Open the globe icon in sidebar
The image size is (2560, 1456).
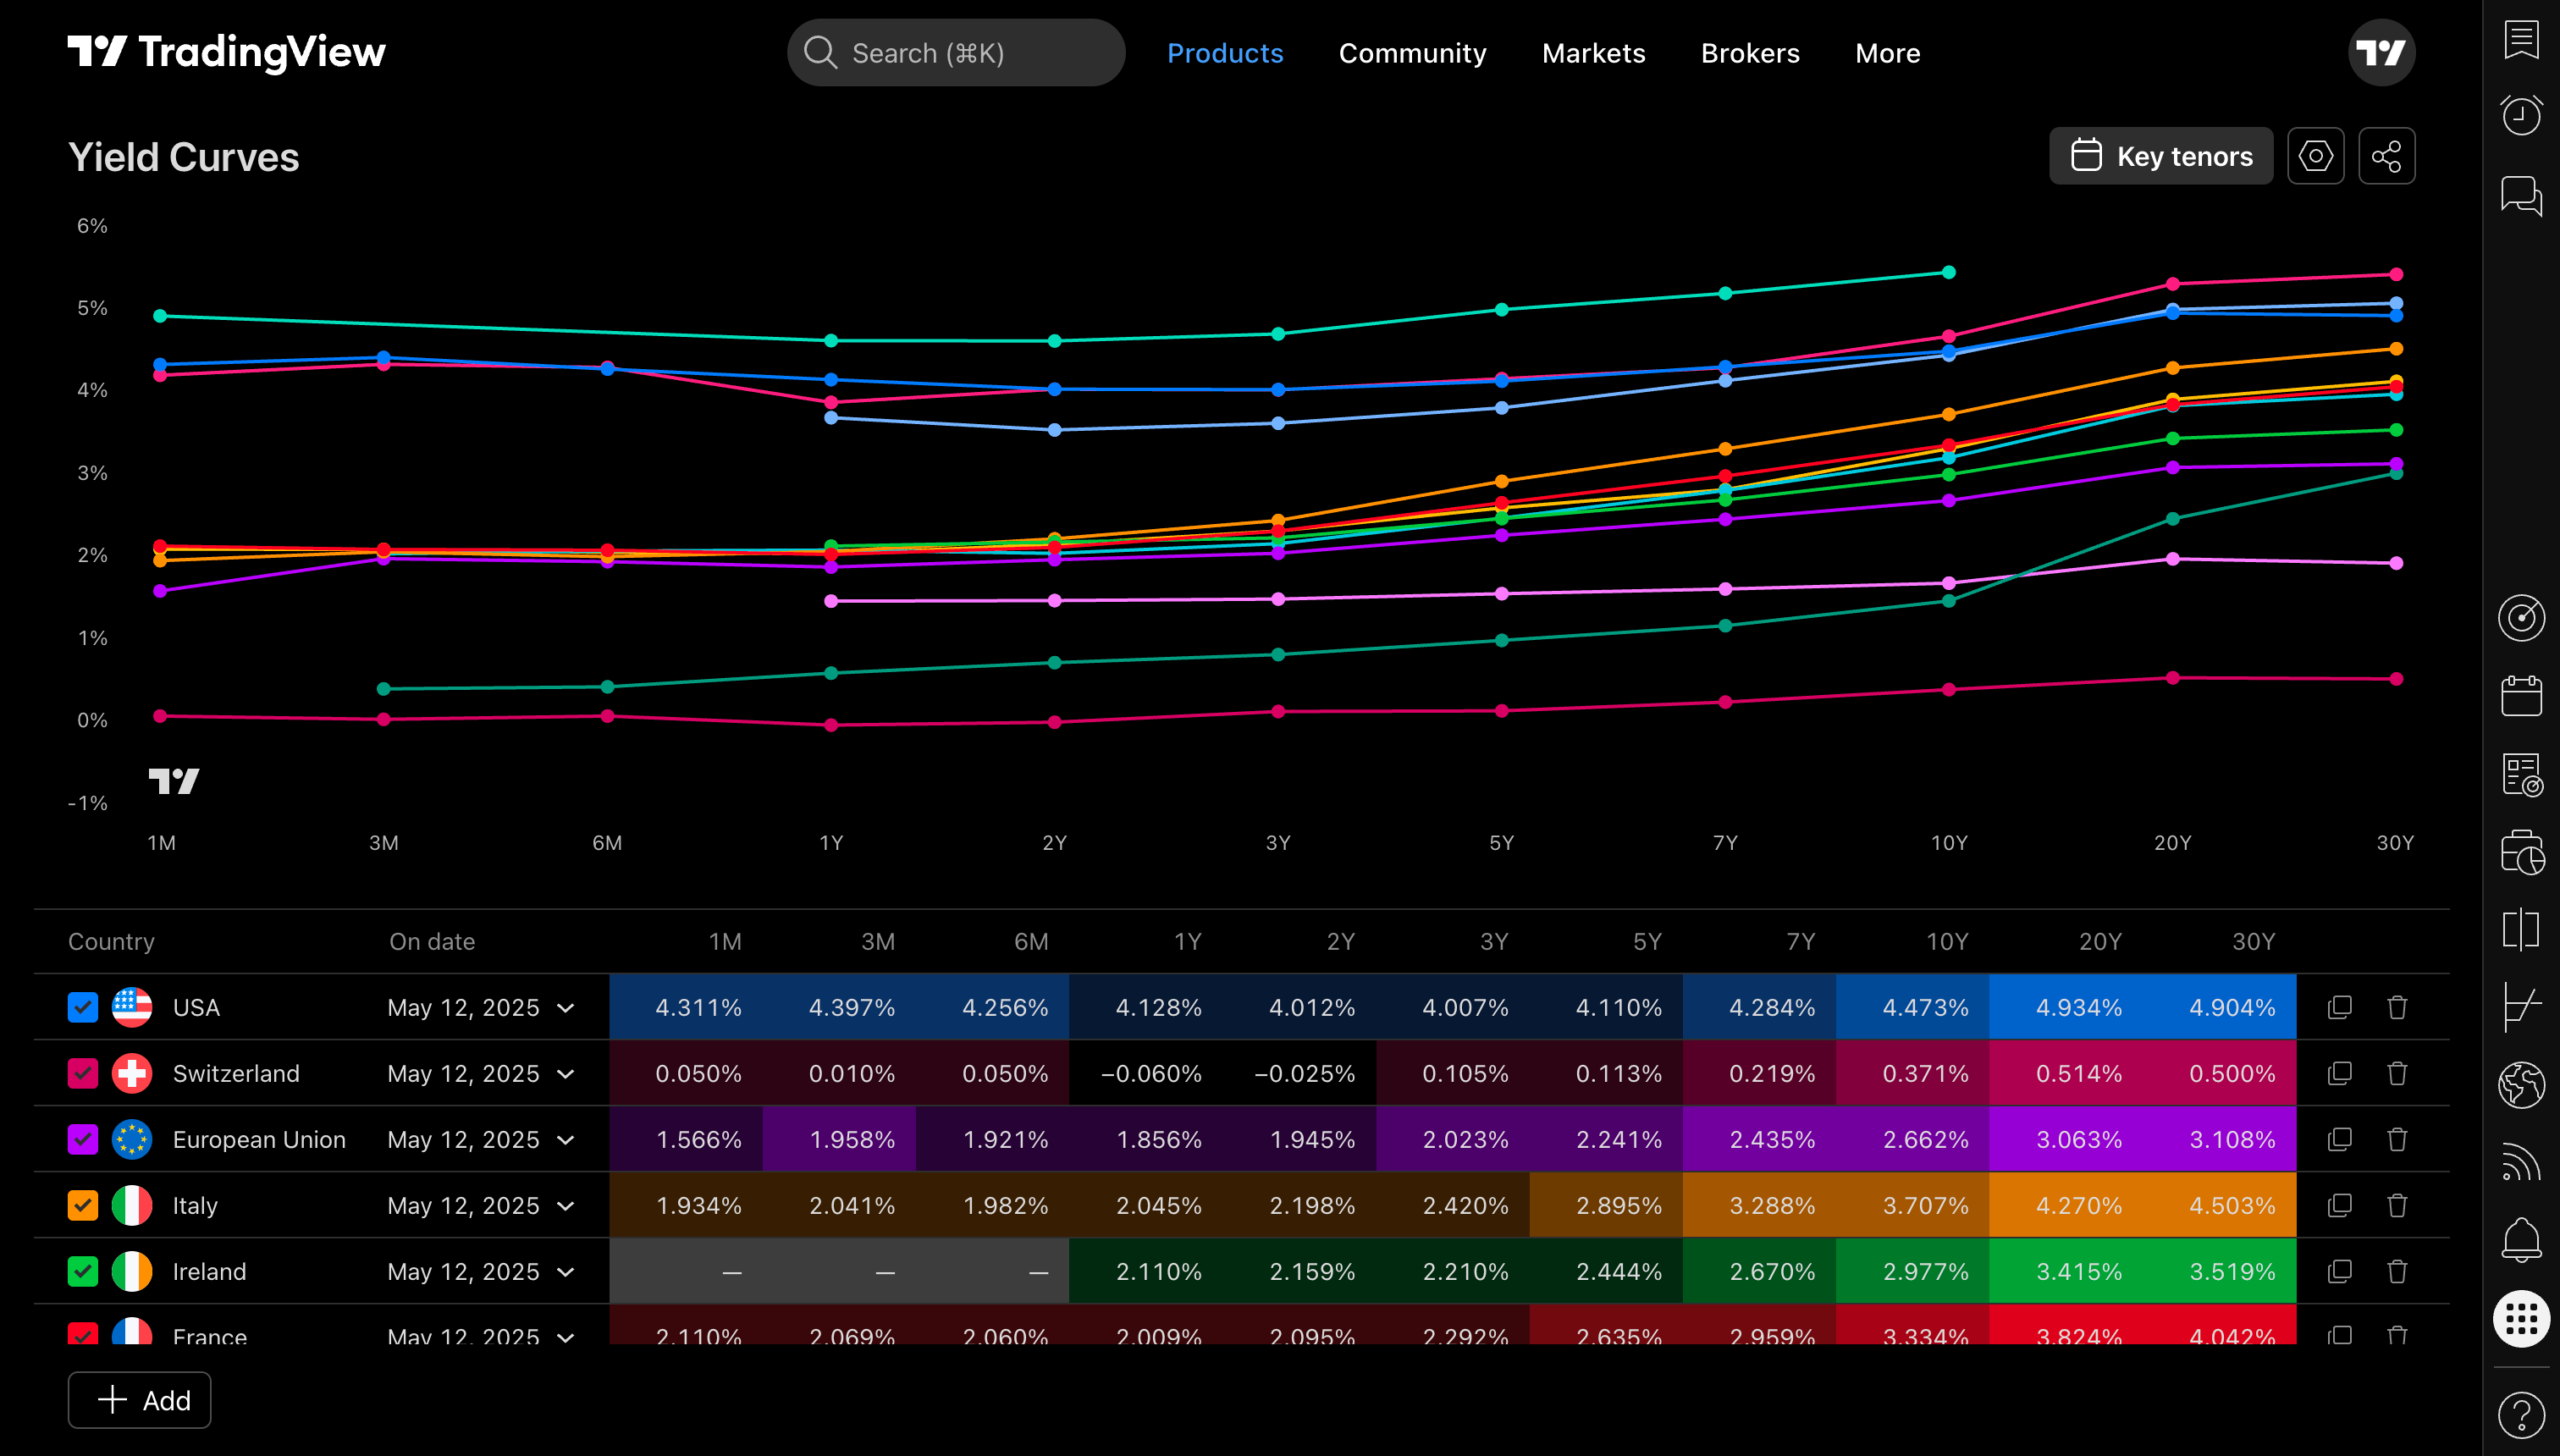(2521, 1085)
